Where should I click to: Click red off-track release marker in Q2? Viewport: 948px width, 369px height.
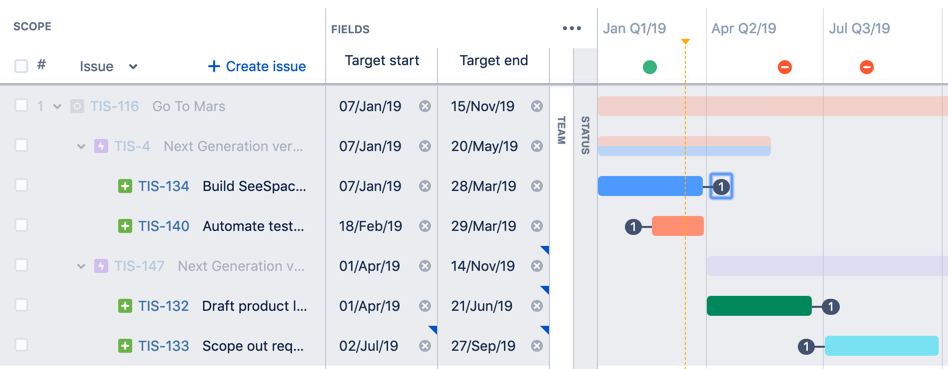pyautogui.click(x=785, y=67)
